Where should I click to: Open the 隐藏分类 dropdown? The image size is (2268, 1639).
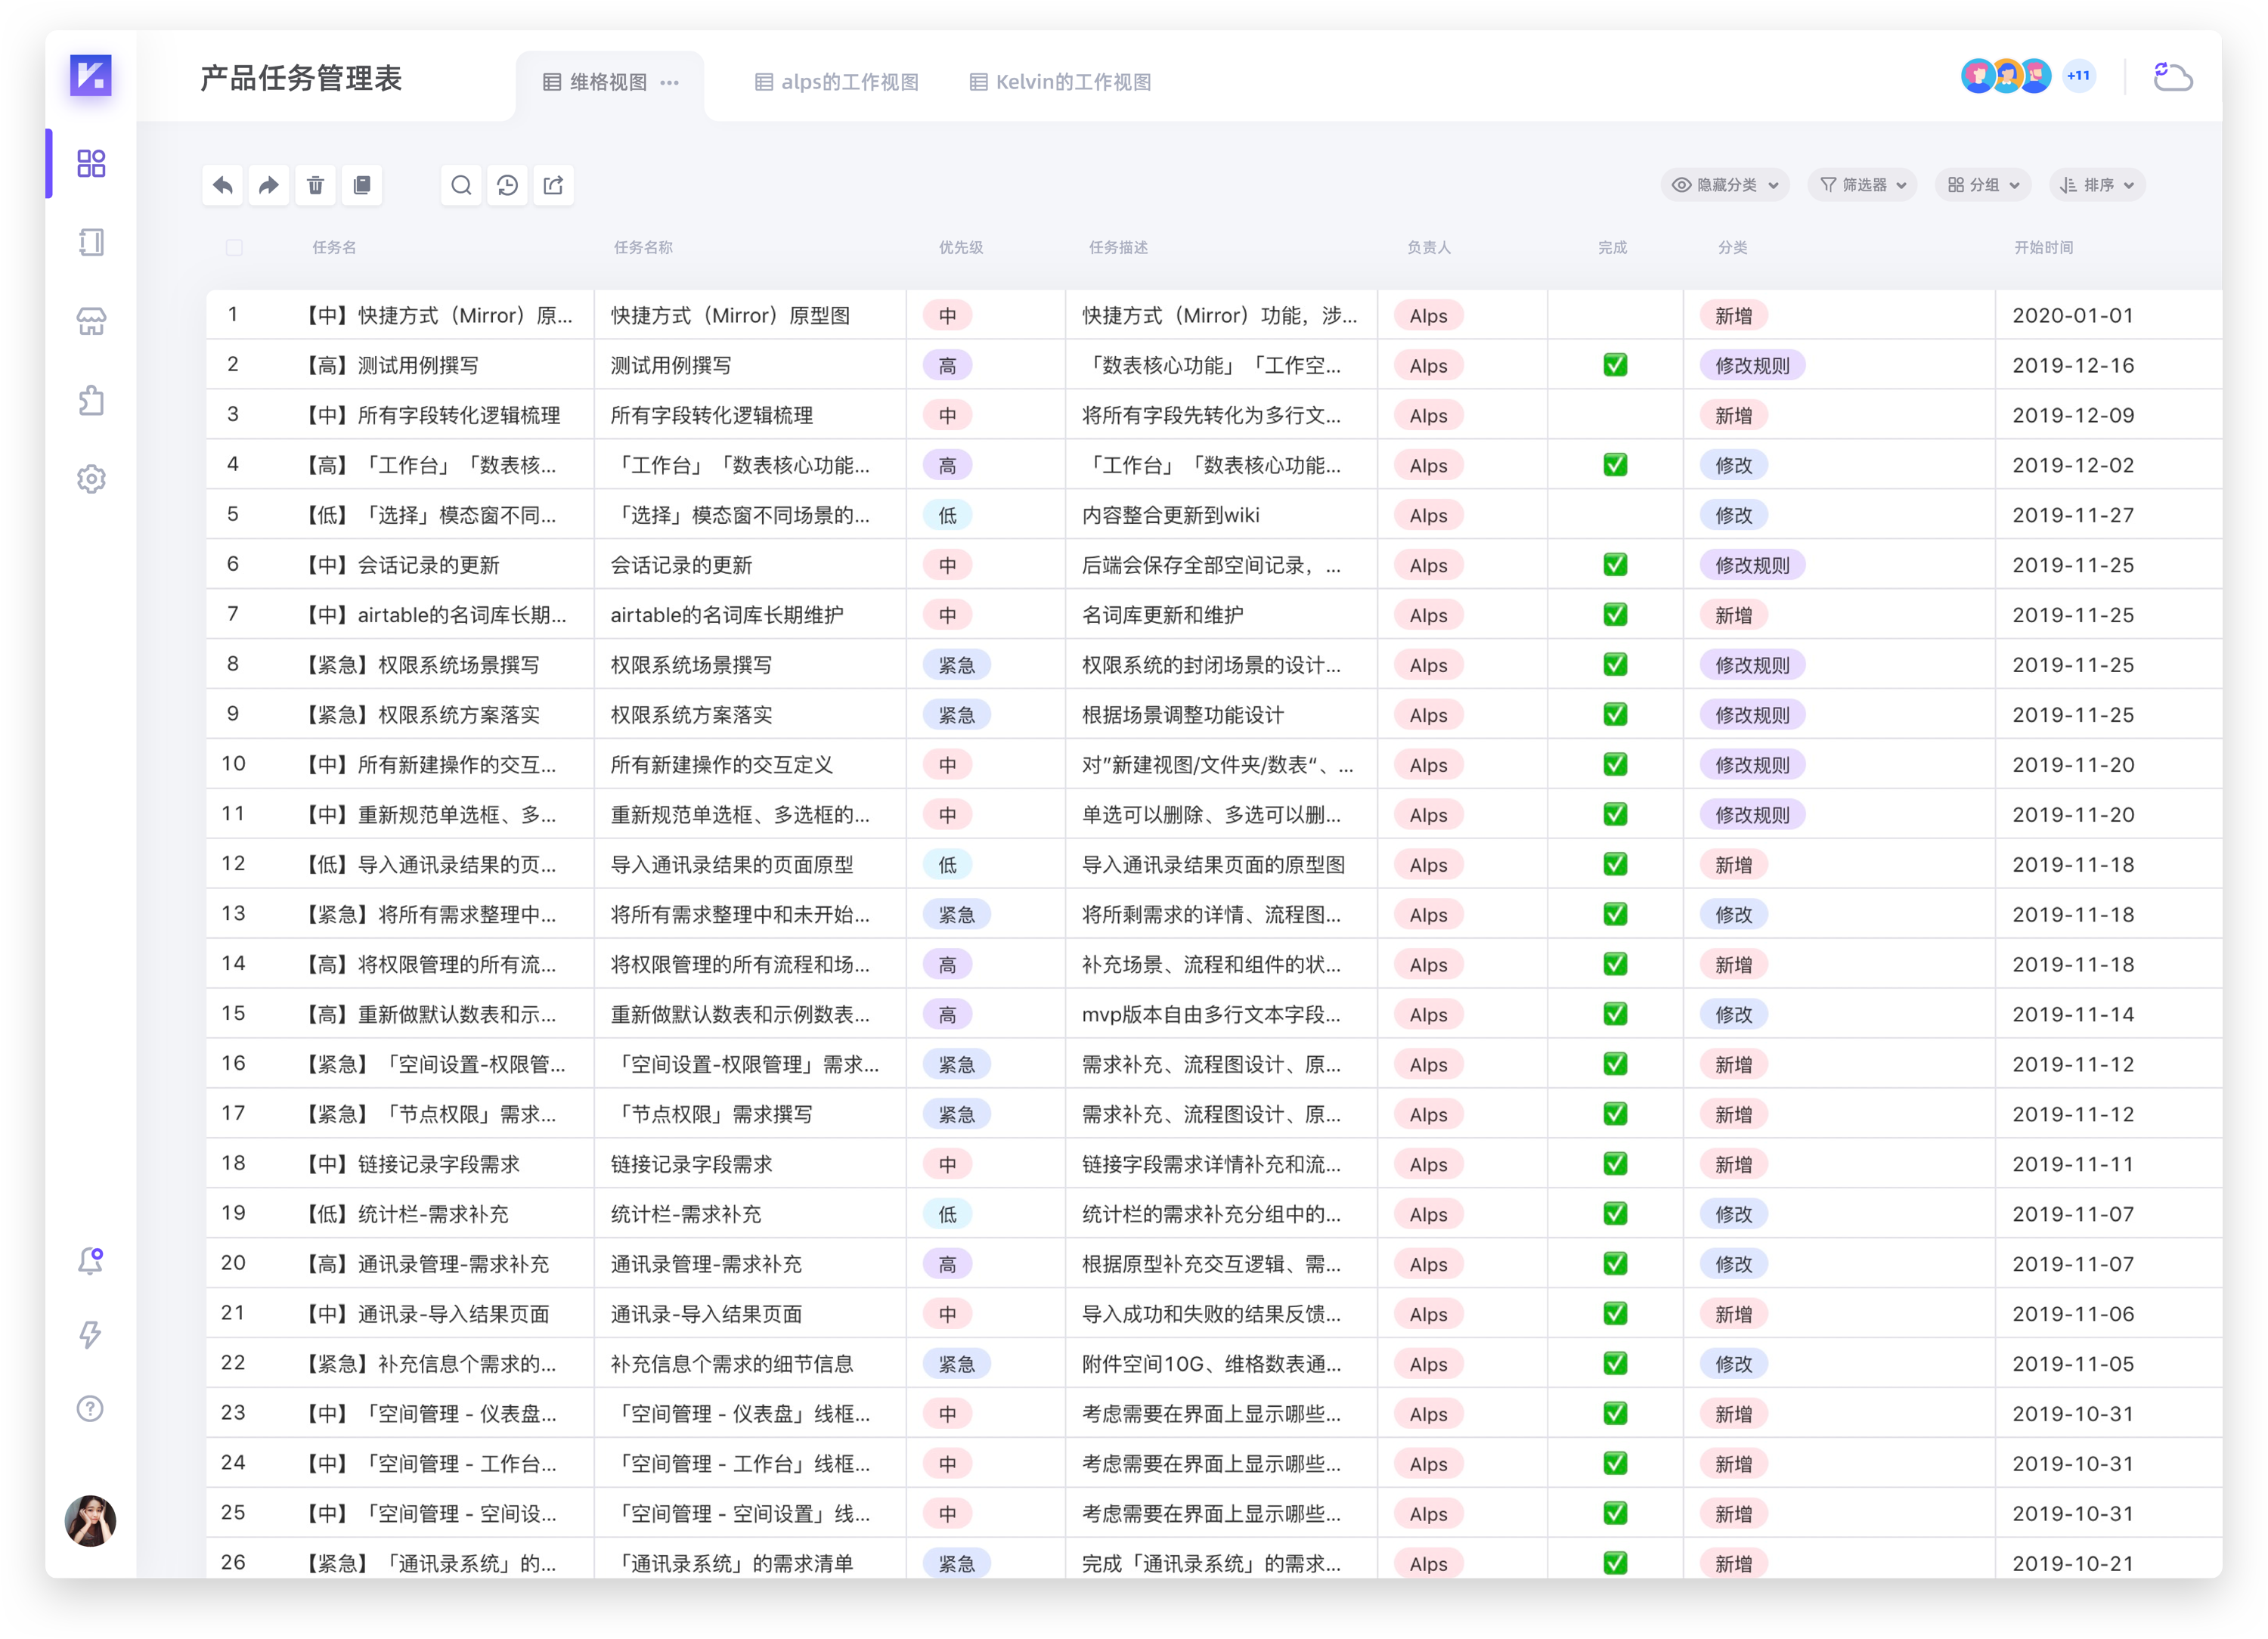[x=1726, y=185]
